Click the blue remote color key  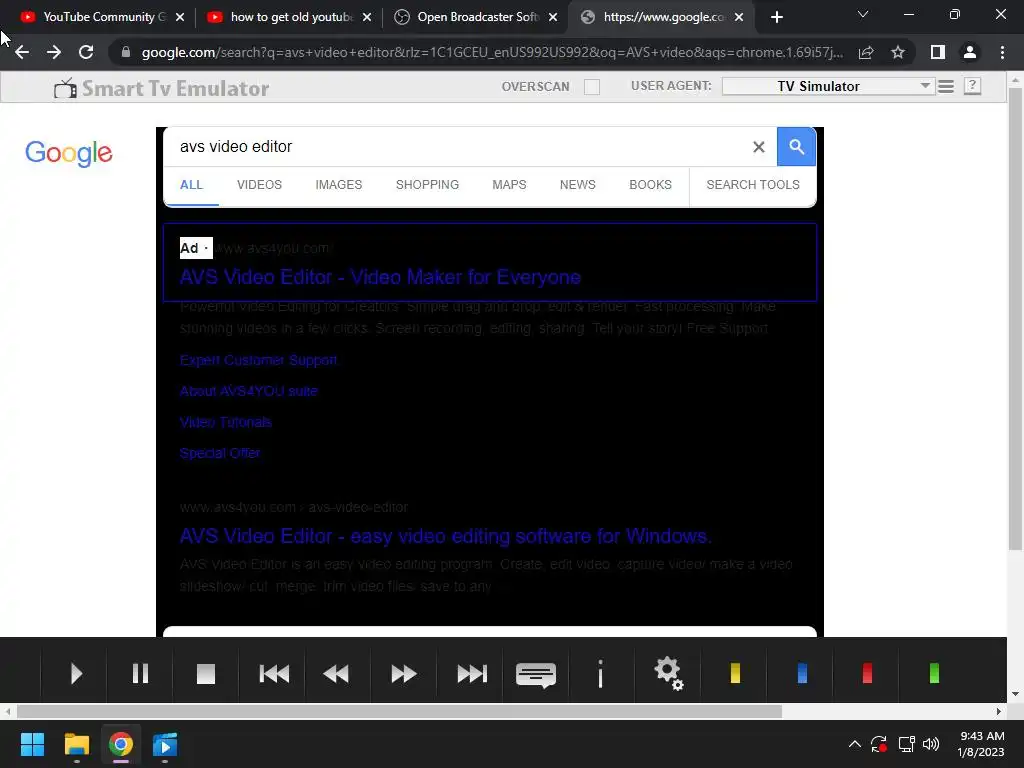point(803,673)
